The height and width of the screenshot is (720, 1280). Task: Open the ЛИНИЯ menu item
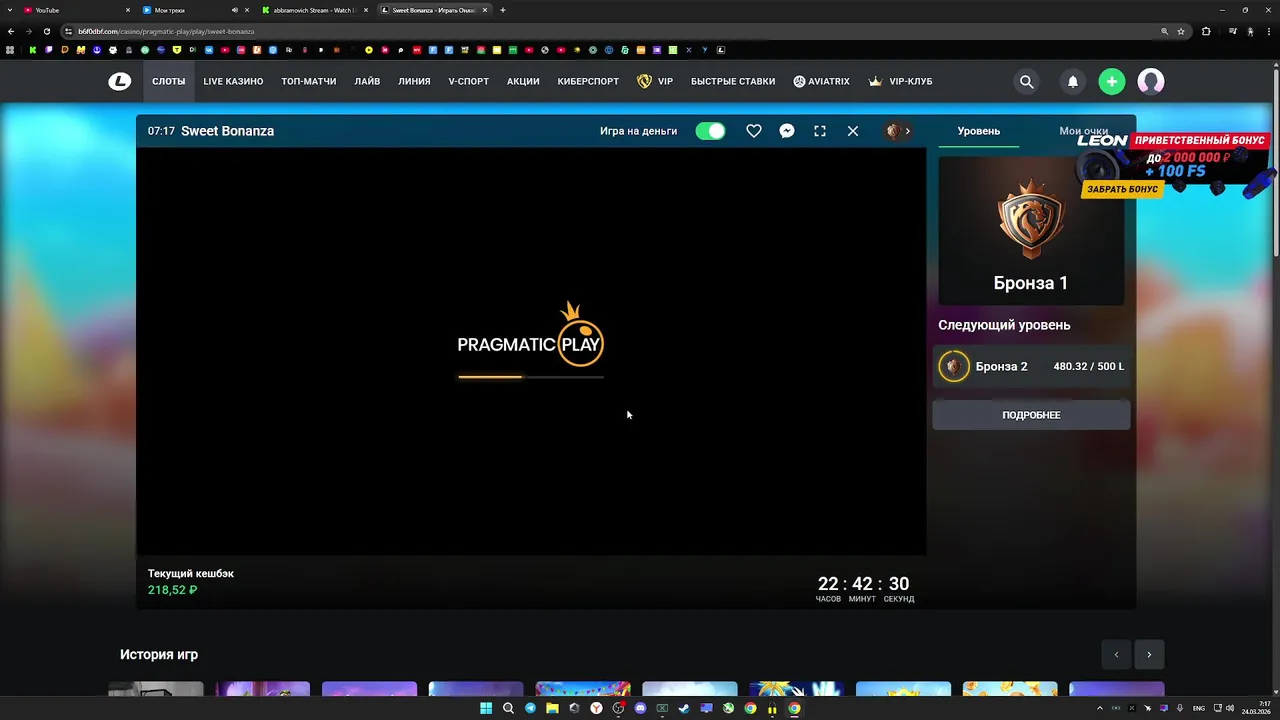(414, 82)
